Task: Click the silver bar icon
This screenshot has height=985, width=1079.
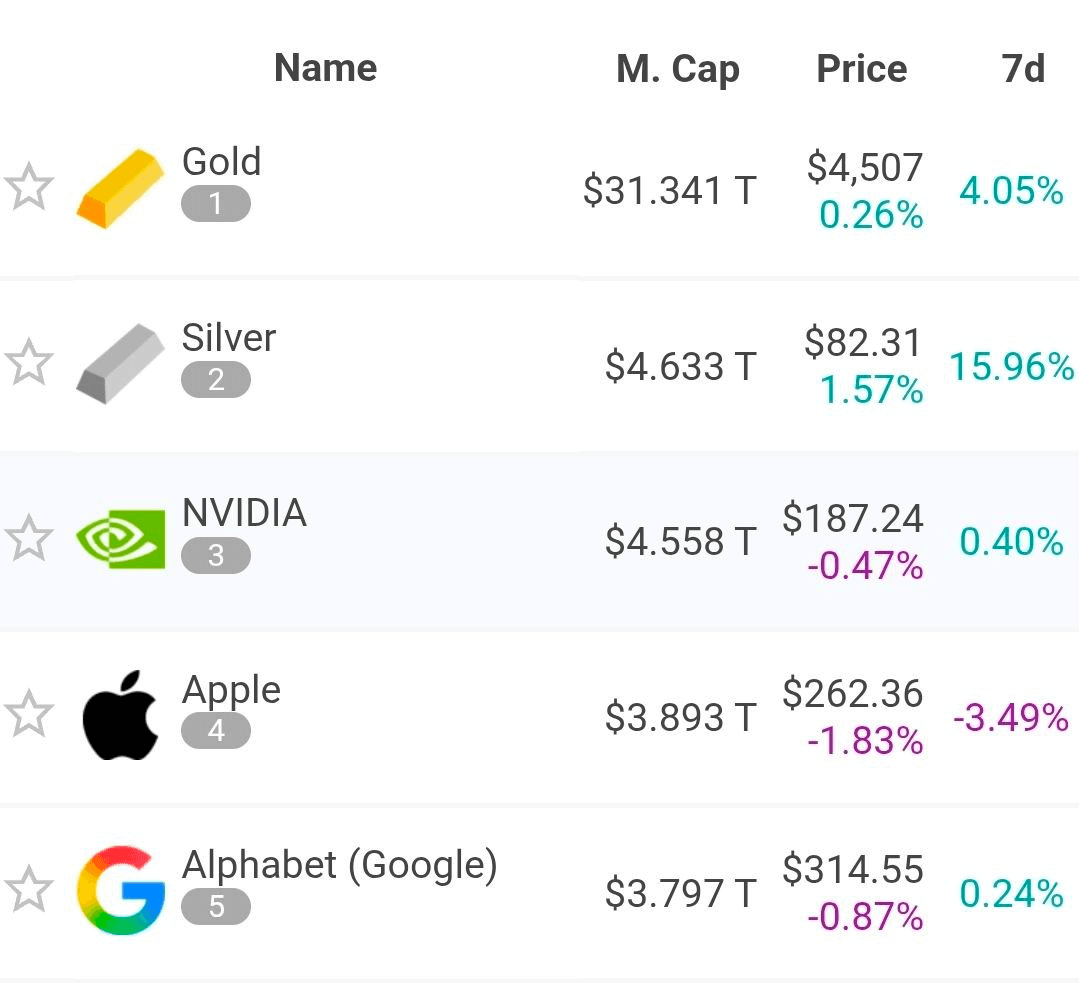Action: tap(120, 364)
